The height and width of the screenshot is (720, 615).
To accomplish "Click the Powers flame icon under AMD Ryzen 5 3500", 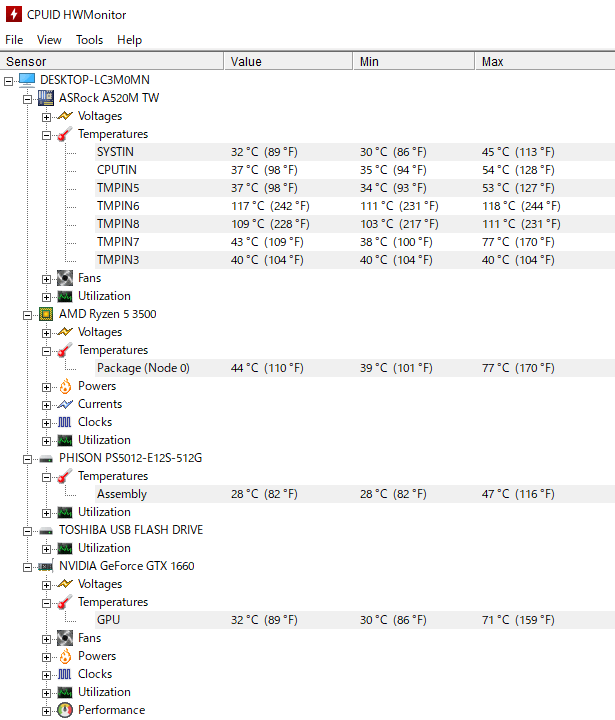I will tap(65, 386).
